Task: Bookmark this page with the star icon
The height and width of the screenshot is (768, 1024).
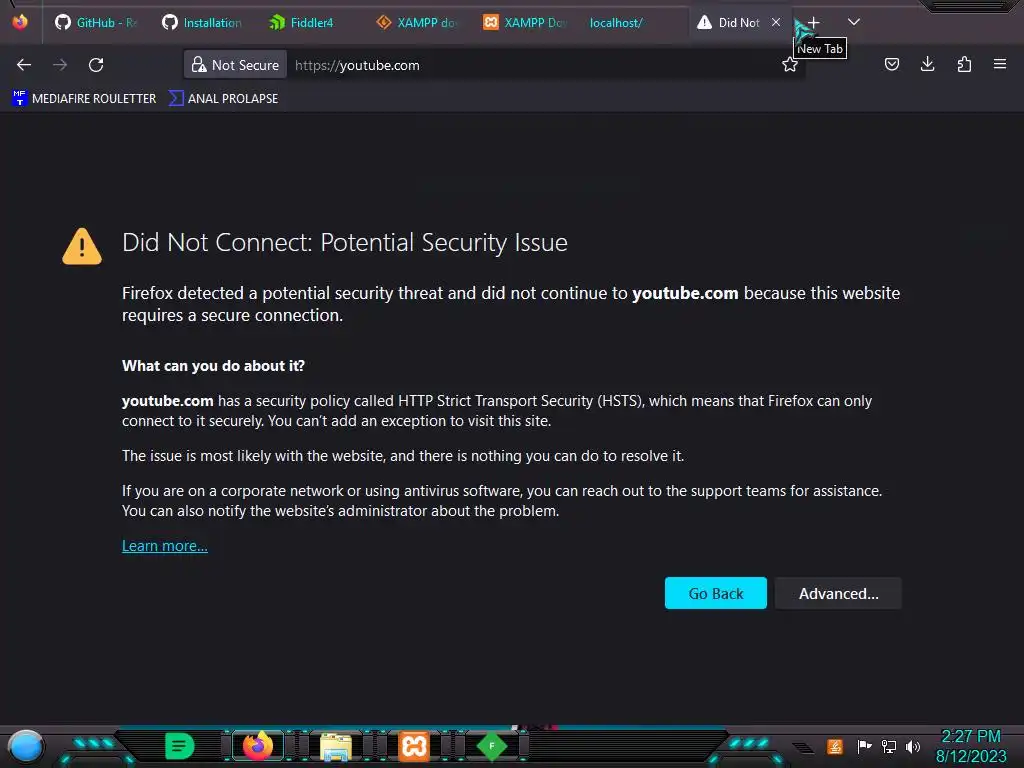Action: click(790, 65)
